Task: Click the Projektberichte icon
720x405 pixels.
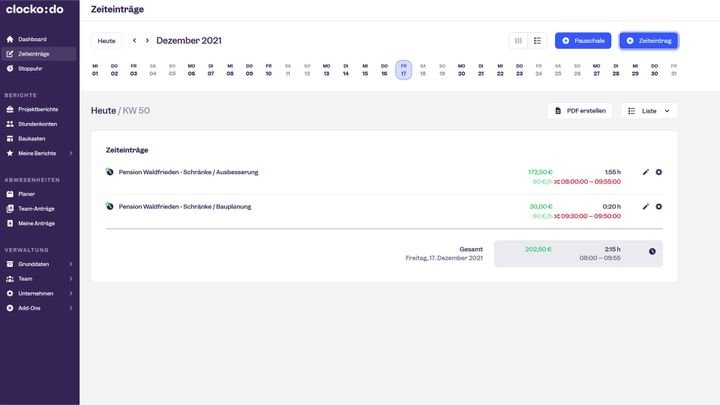Action: 10,109
